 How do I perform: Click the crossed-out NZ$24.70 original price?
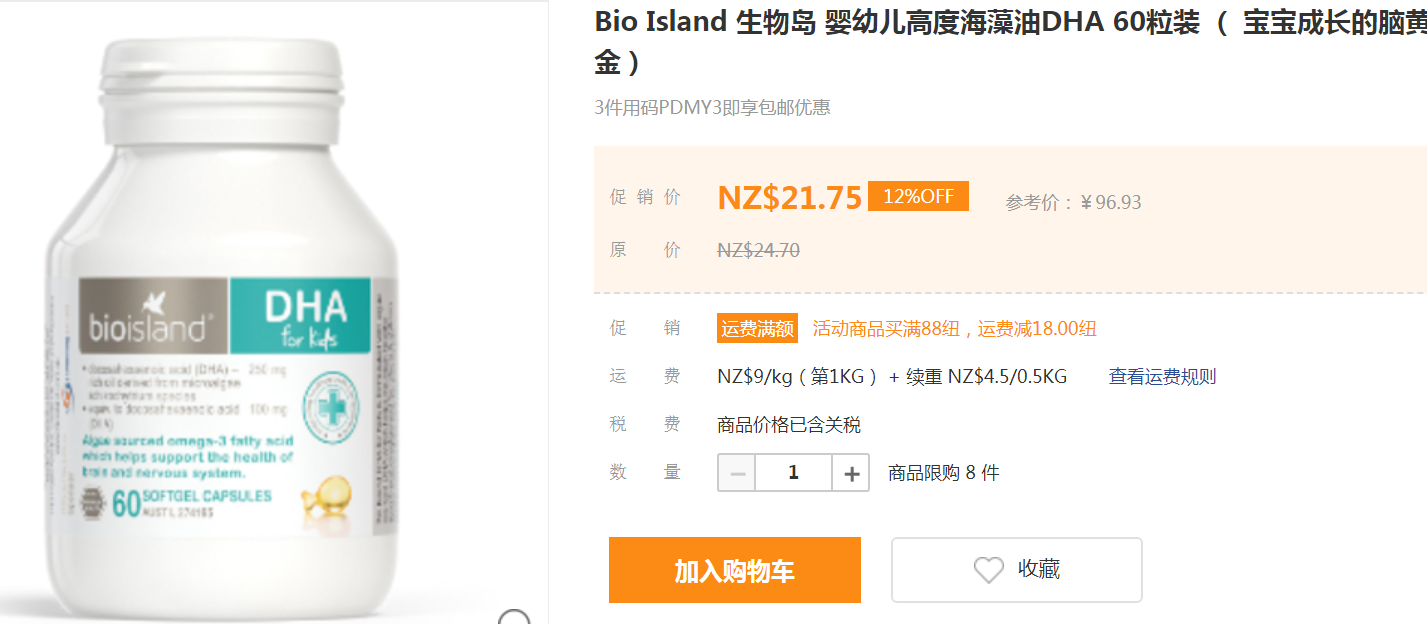click(x=758, y=250)
